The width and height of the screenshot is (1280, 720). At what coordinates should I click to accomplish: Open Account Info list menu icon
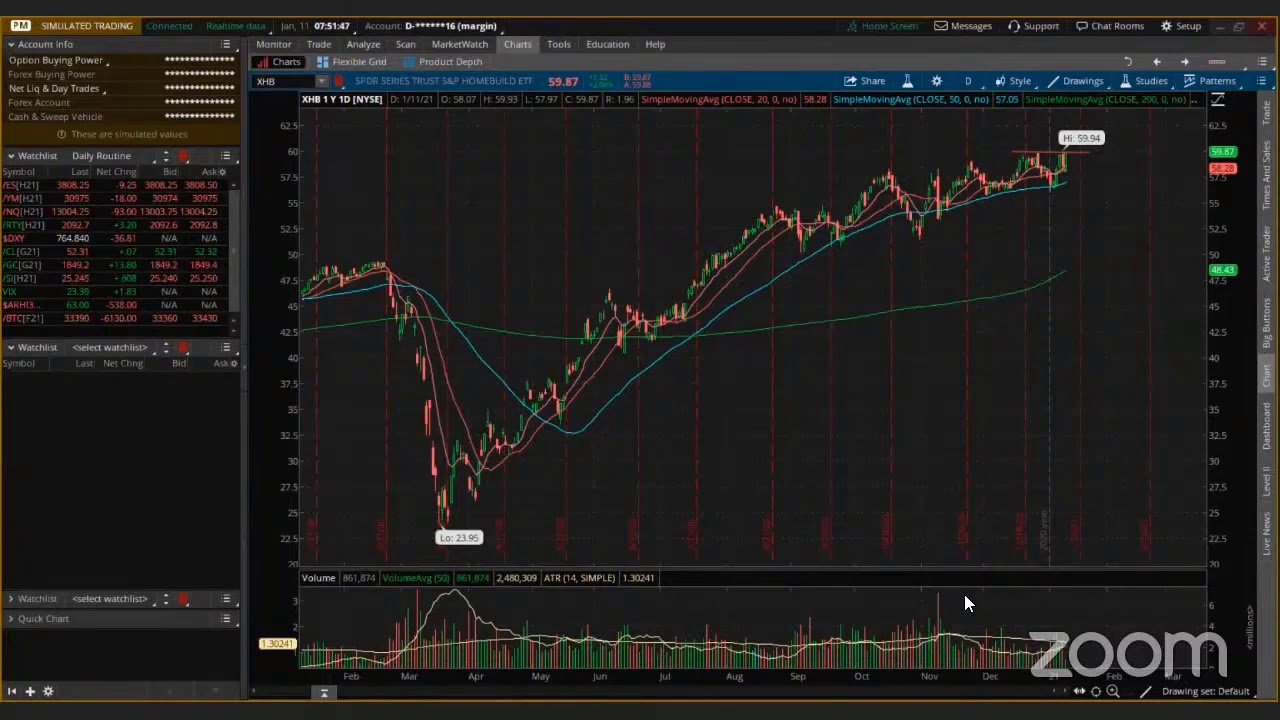click(x=226, y=44)
